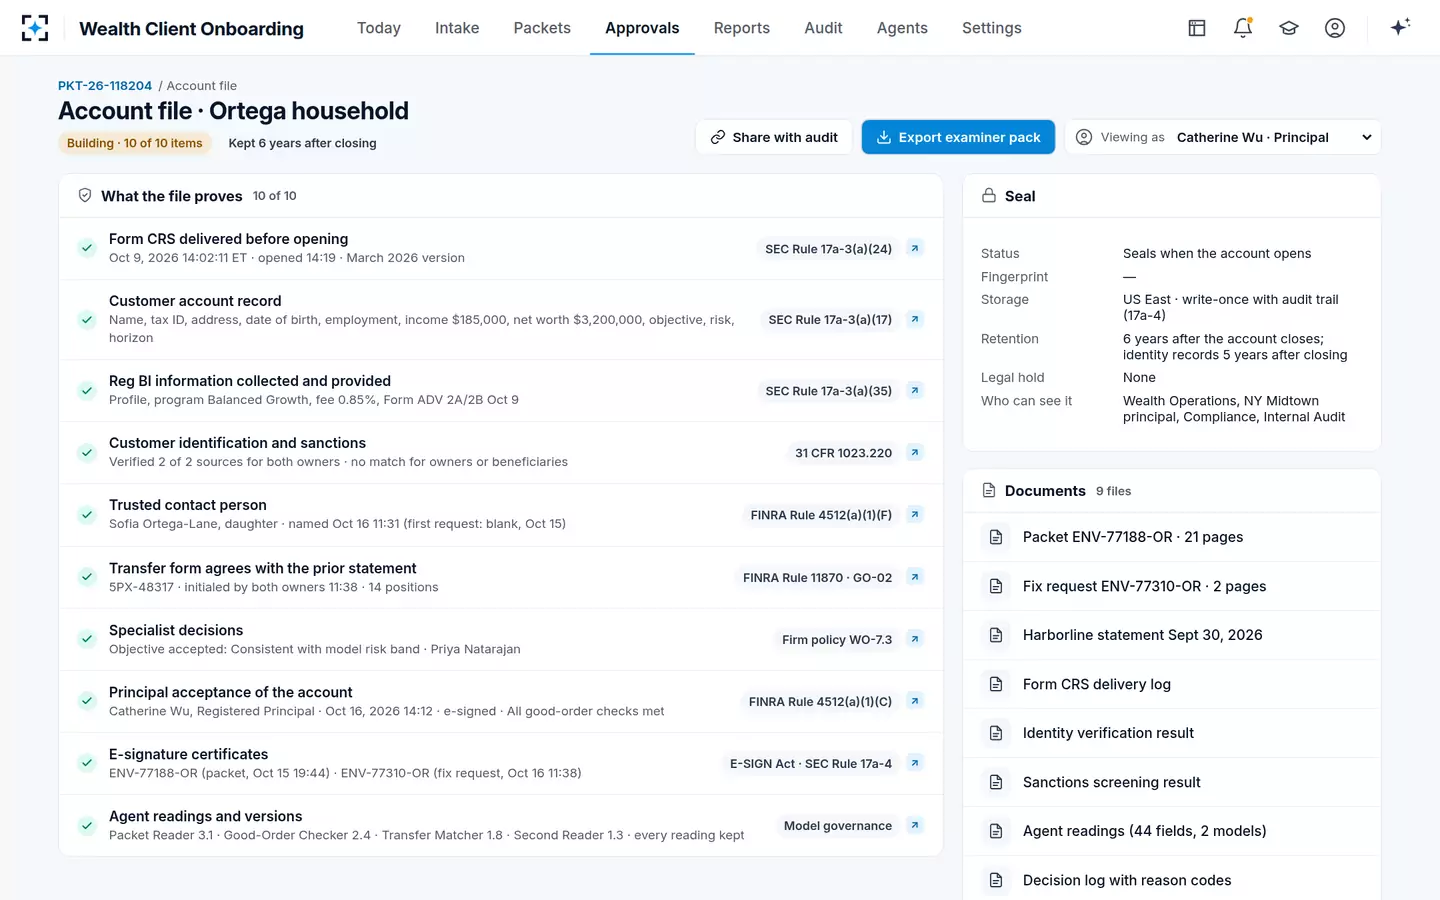
Task: Open Firm policy WO-7.3 reference arrow
Action: point(914,639)
